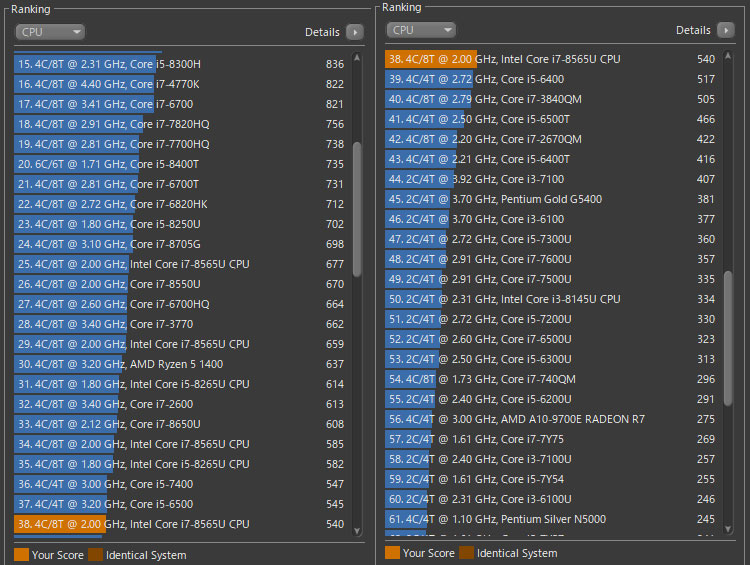Screen dimensions: 750x565
Task: Click the orange Your Score swatch in right legend
Action: pos(392,553)
